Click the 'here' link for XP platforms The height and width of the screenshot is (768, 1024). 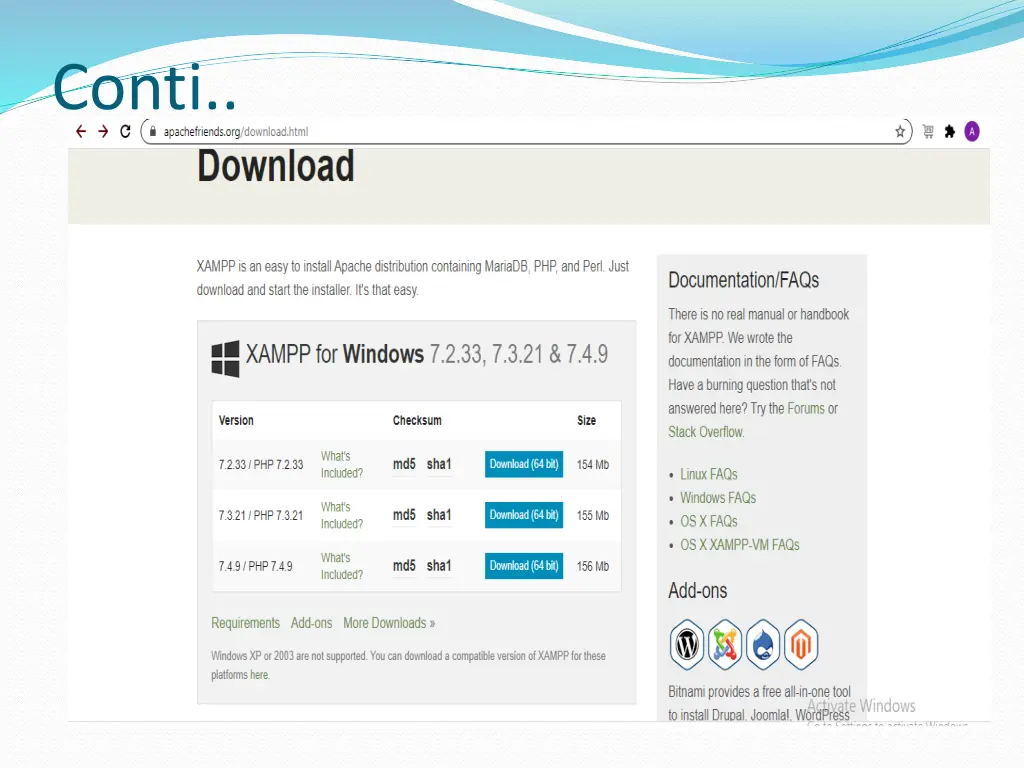(259, 675)
